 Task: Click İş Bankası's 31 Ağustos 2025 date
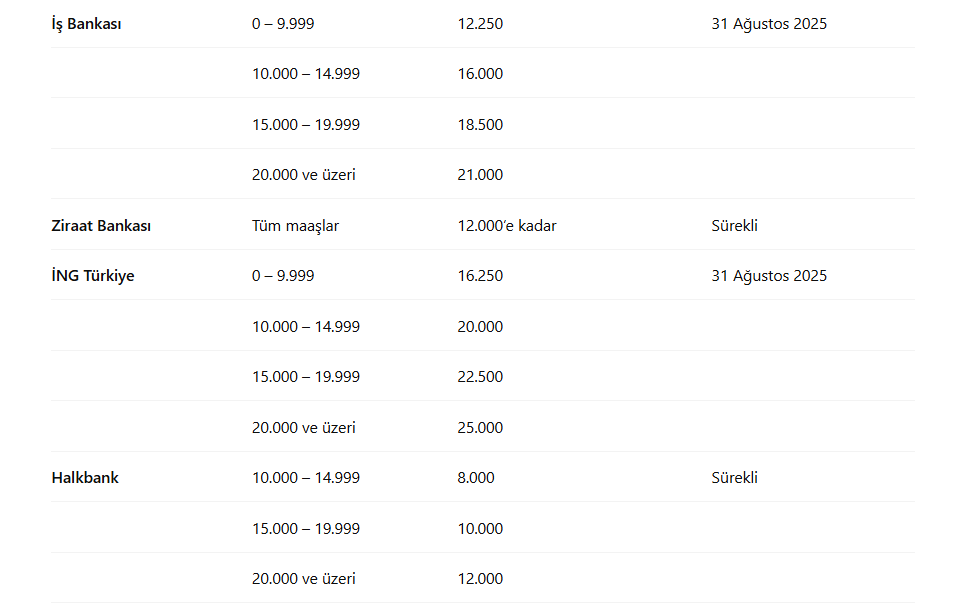point(769,24)
